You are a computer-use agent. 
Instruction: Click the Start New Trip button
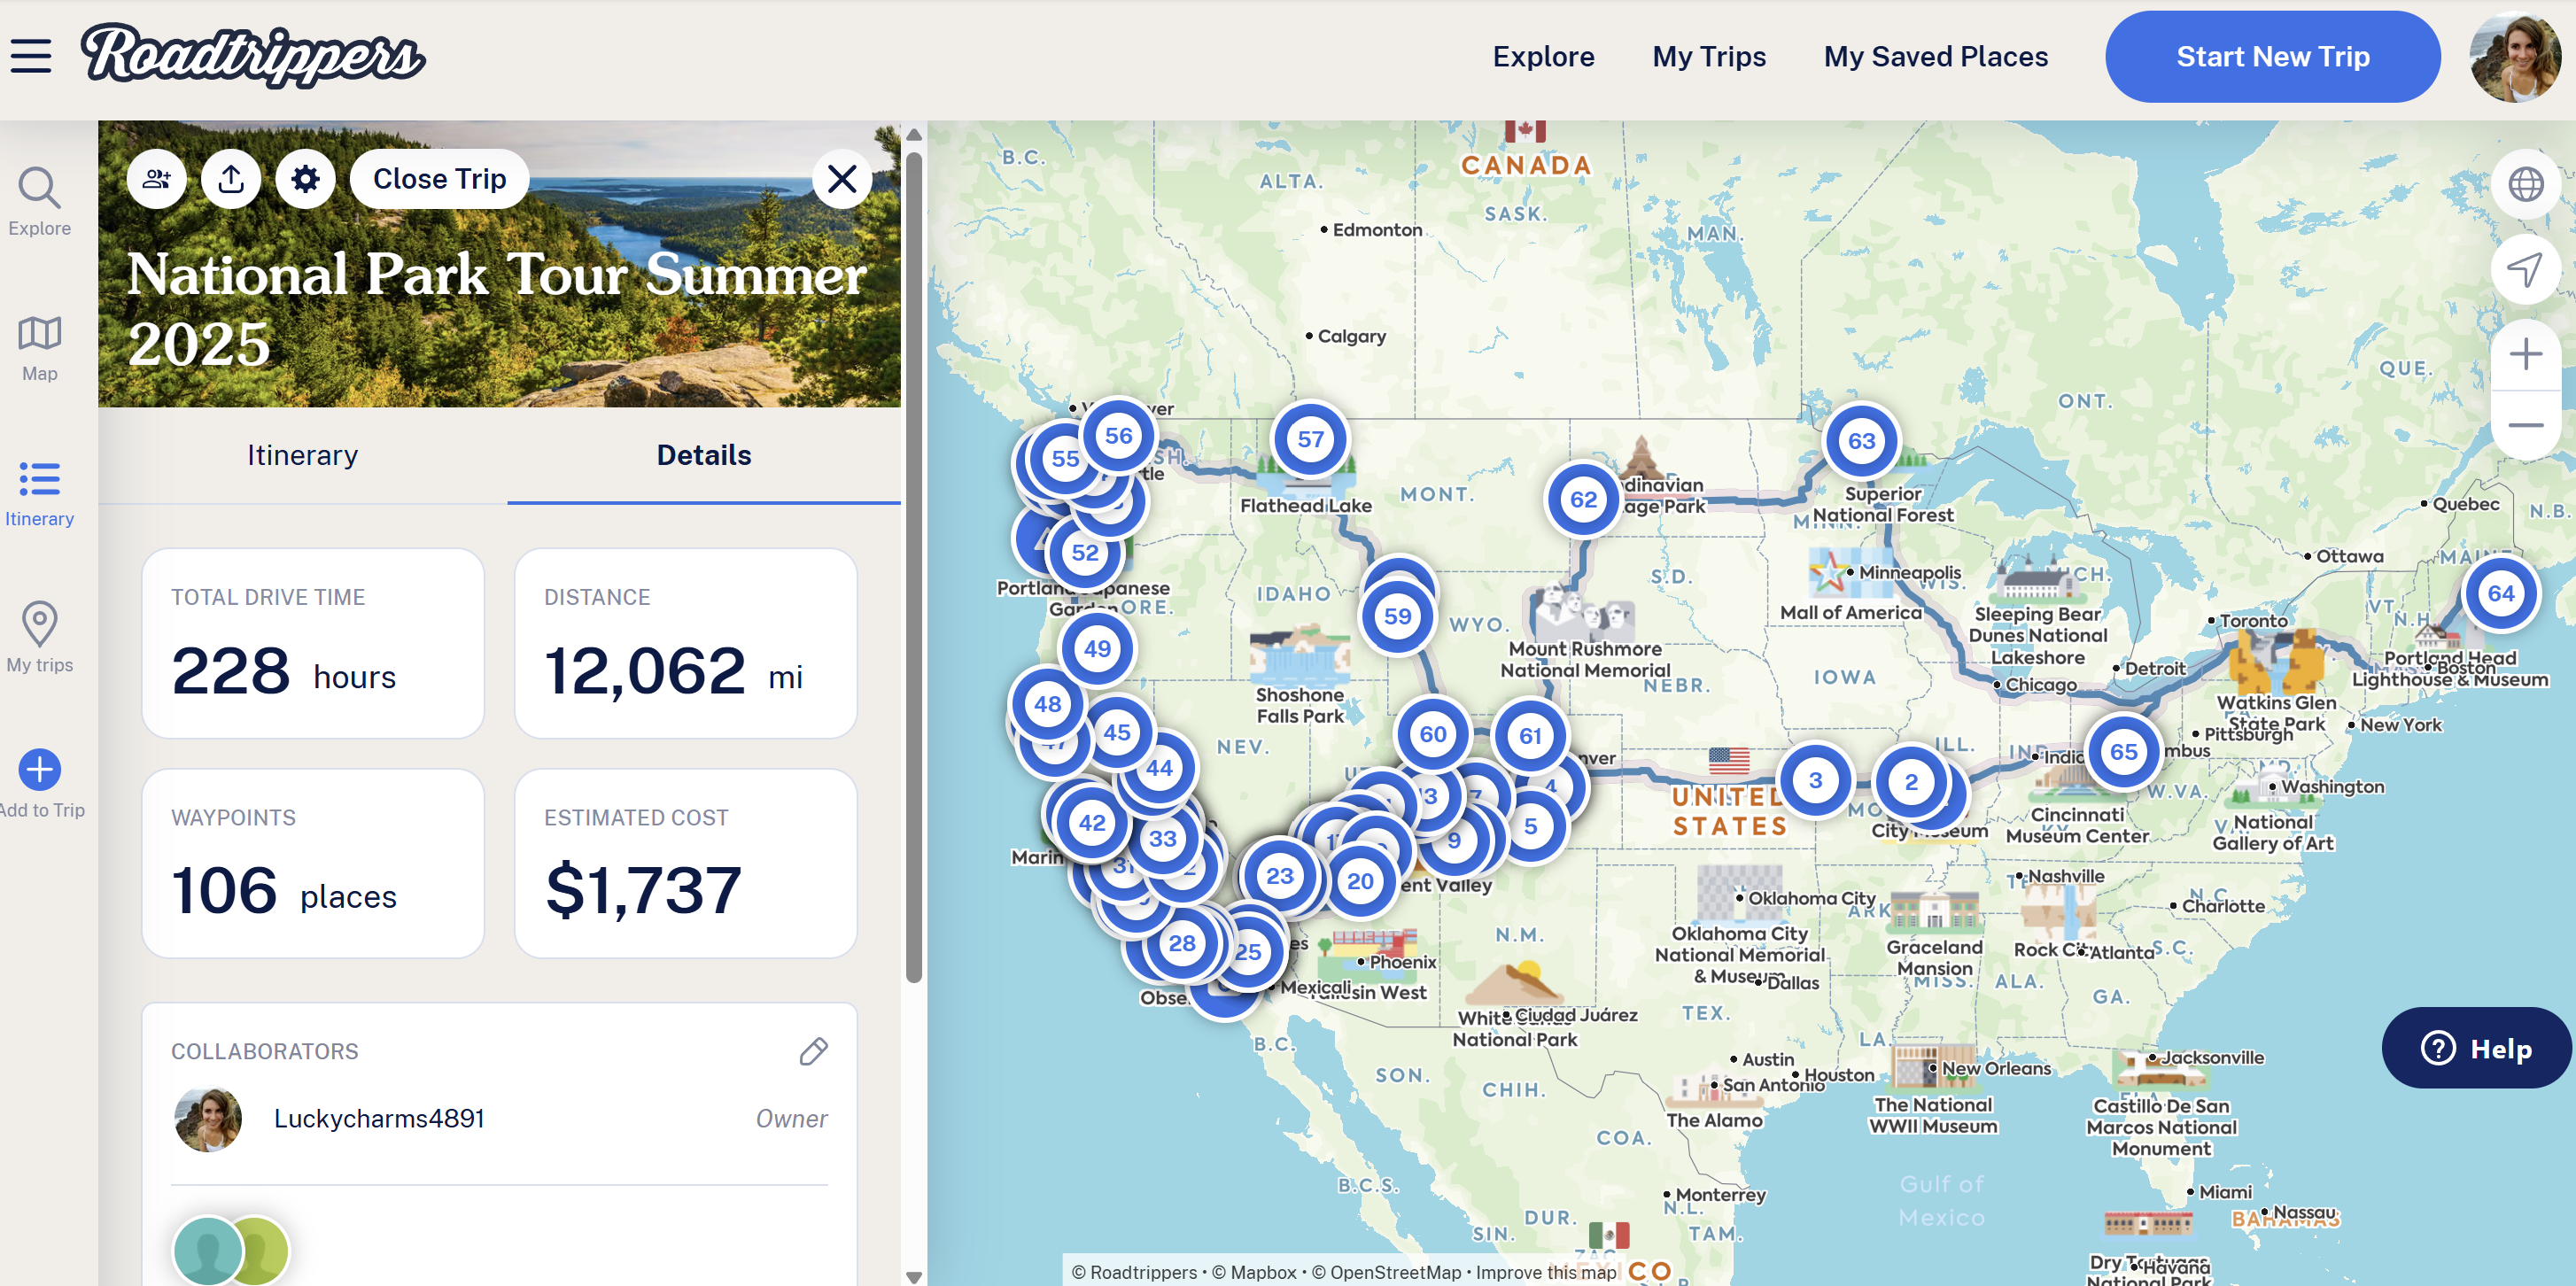[x=2273, y=56]
